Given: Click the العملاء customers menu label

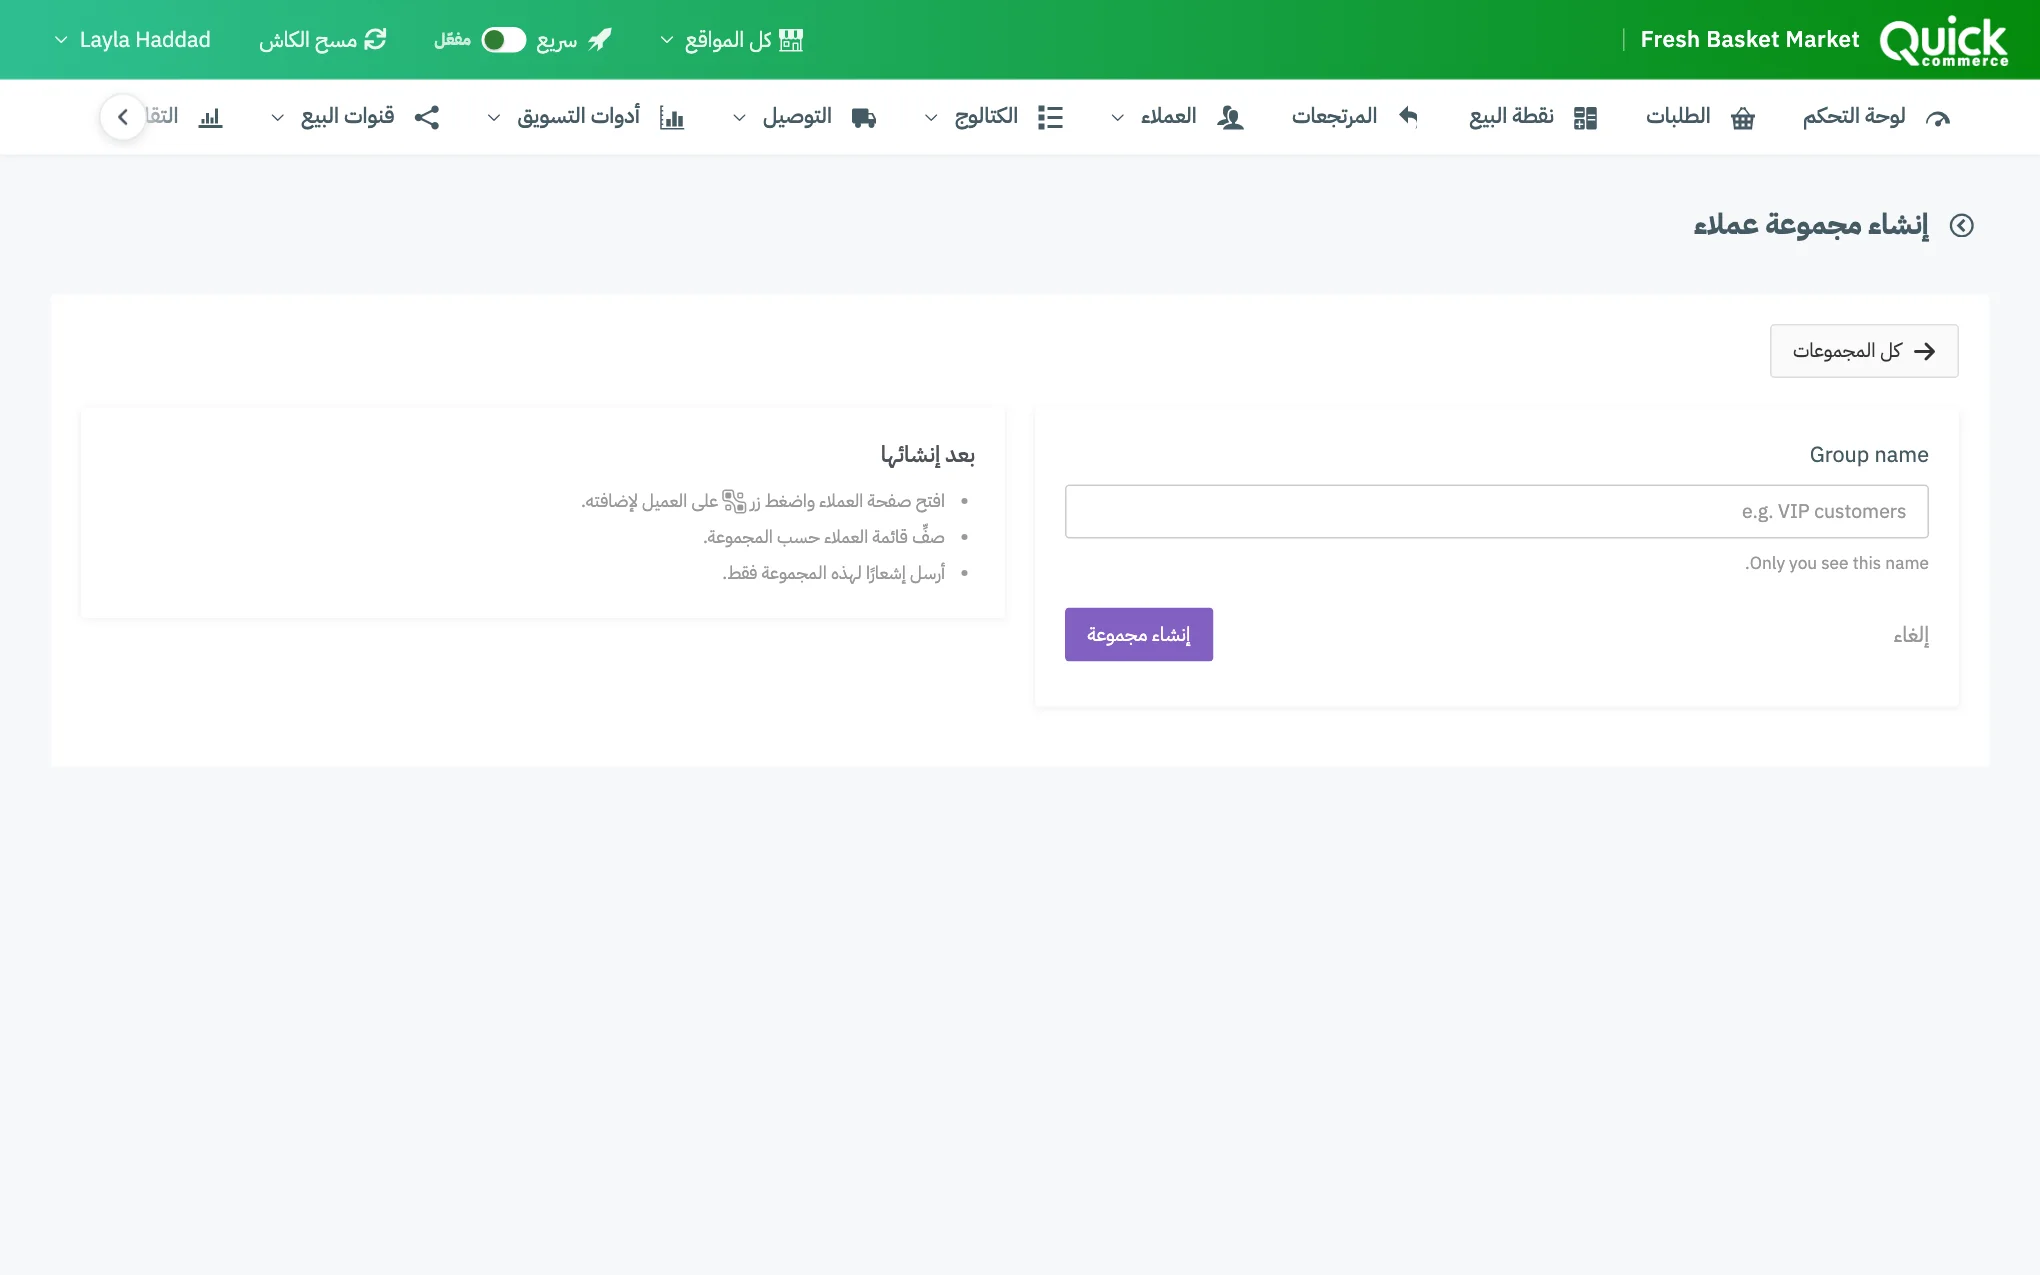Looking at the screenshot, I should coord(1169,117).
